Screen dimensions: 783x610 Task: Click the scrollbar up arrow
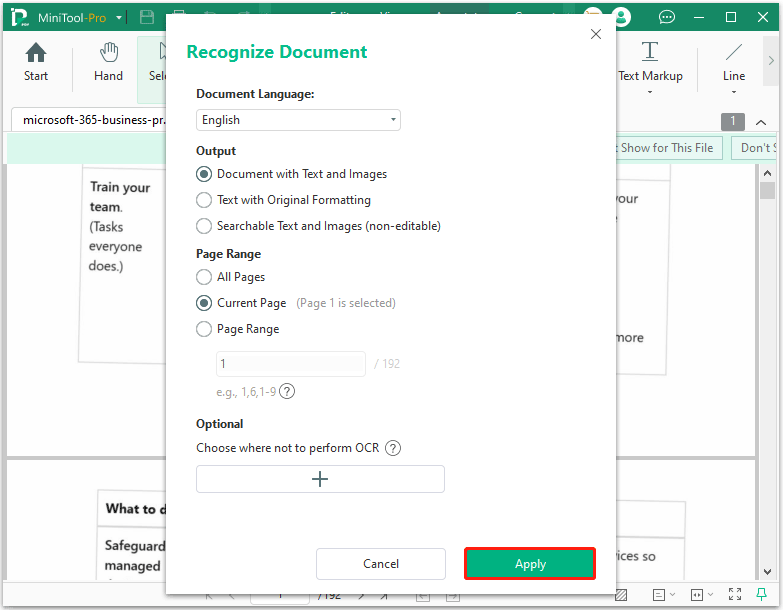click(768, 173)
